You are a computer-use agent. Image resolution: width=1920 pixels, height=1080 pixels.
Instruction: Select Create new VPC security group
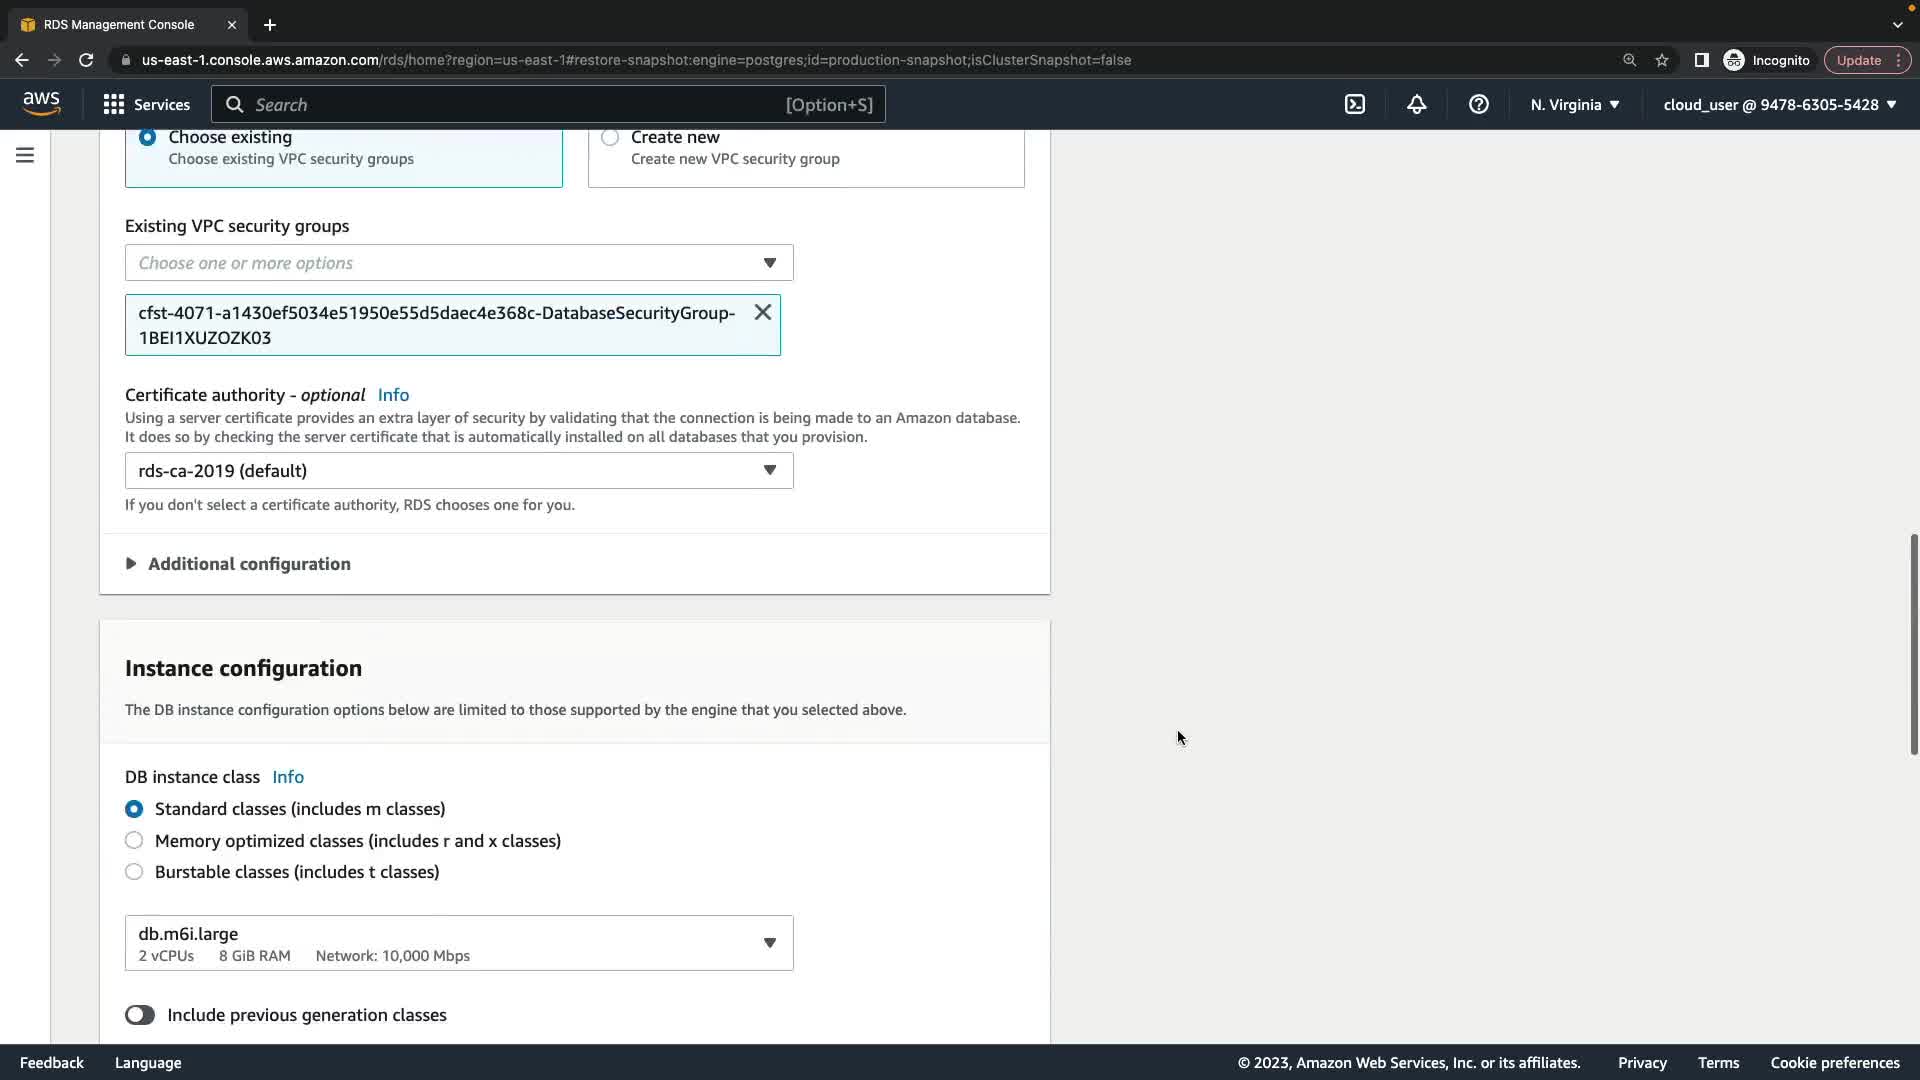[610, 138]
